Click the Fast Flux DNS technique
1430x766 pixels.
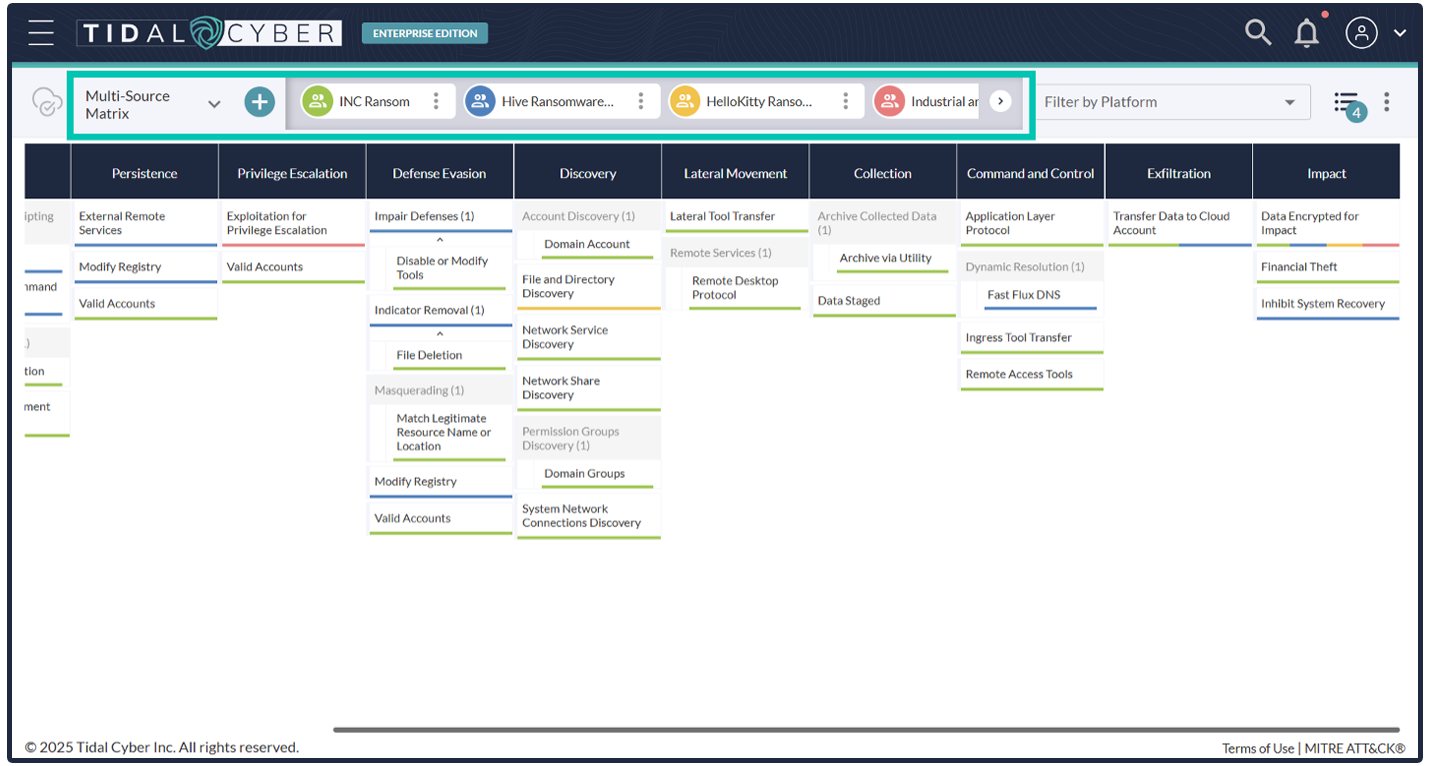pos(1023,295)
